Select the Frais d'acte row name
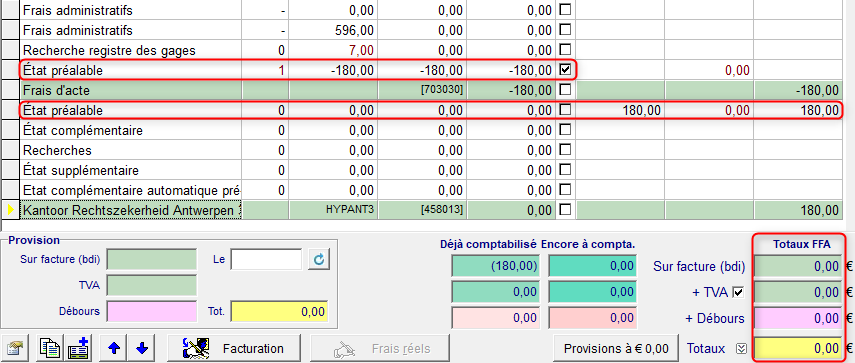855x363 pixels. [131, 90]
